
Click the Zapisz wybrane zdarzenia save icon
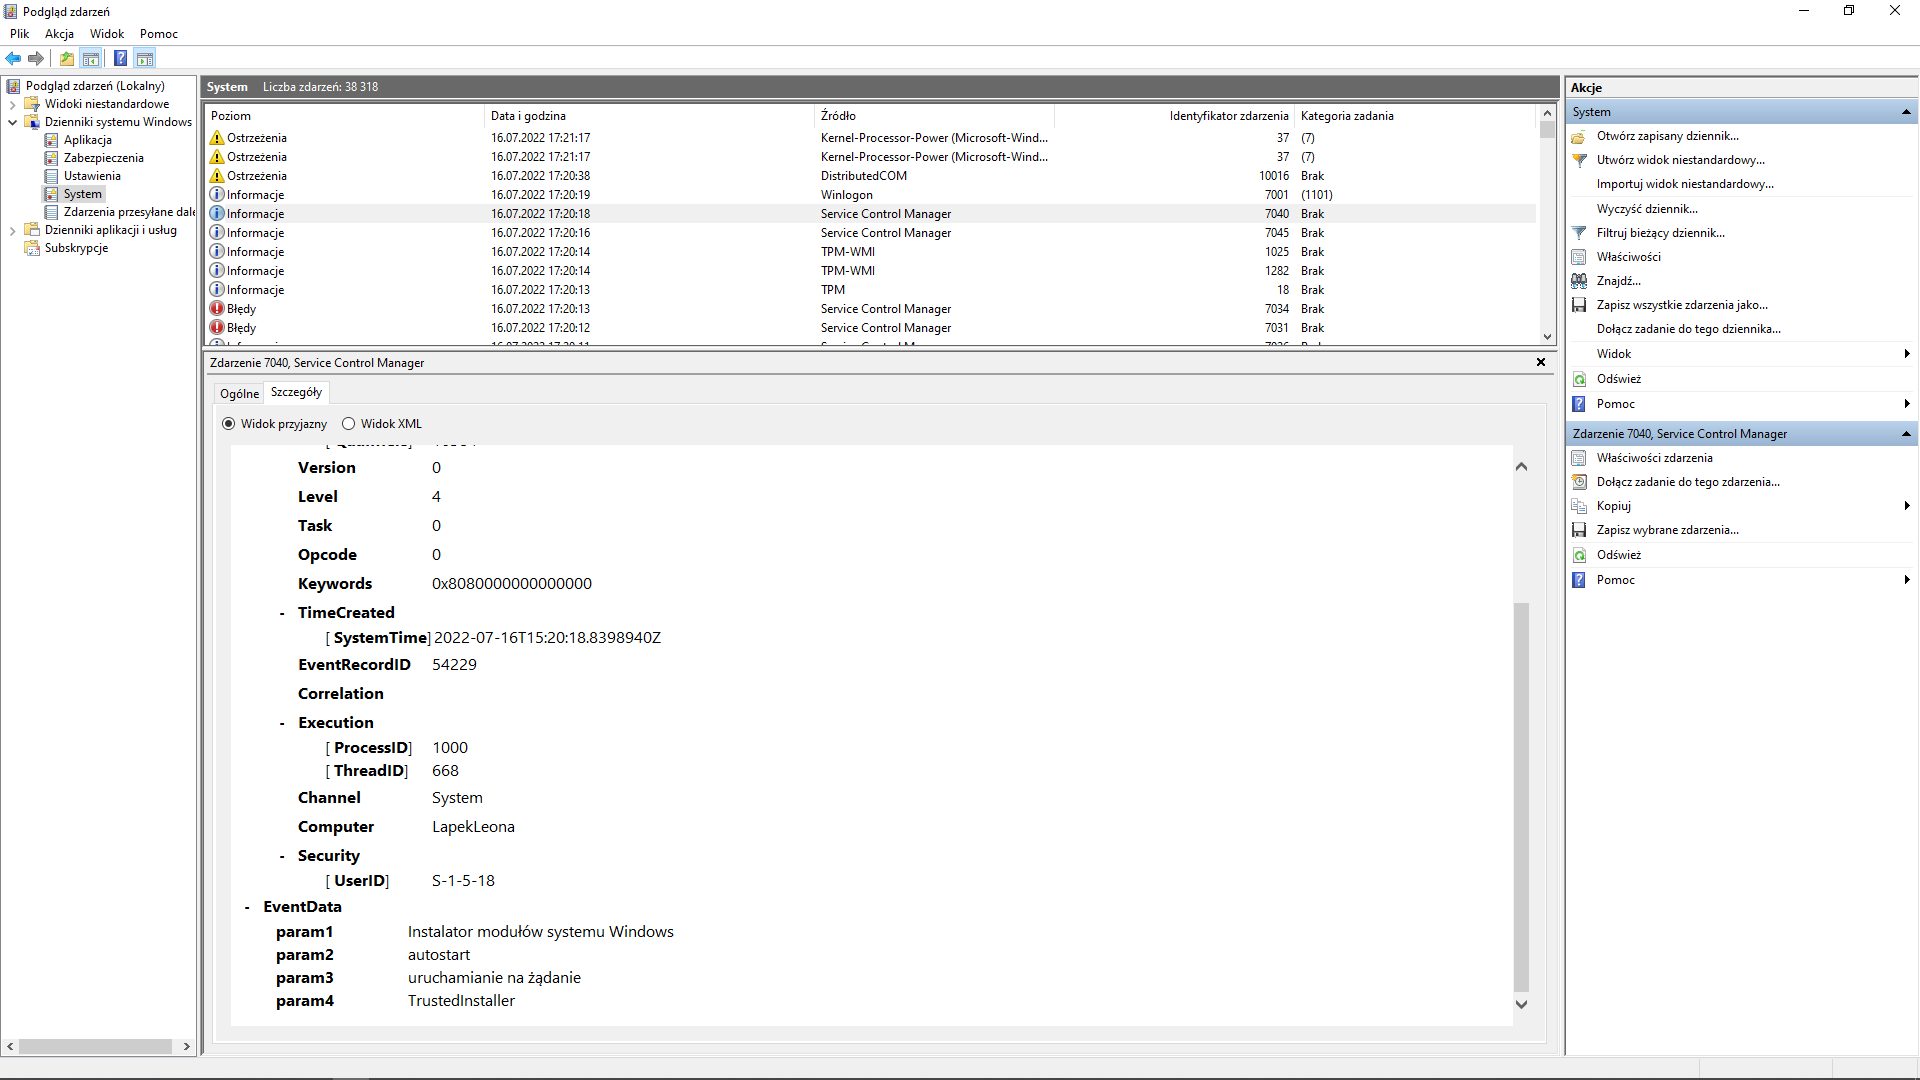pos(1579,530)
